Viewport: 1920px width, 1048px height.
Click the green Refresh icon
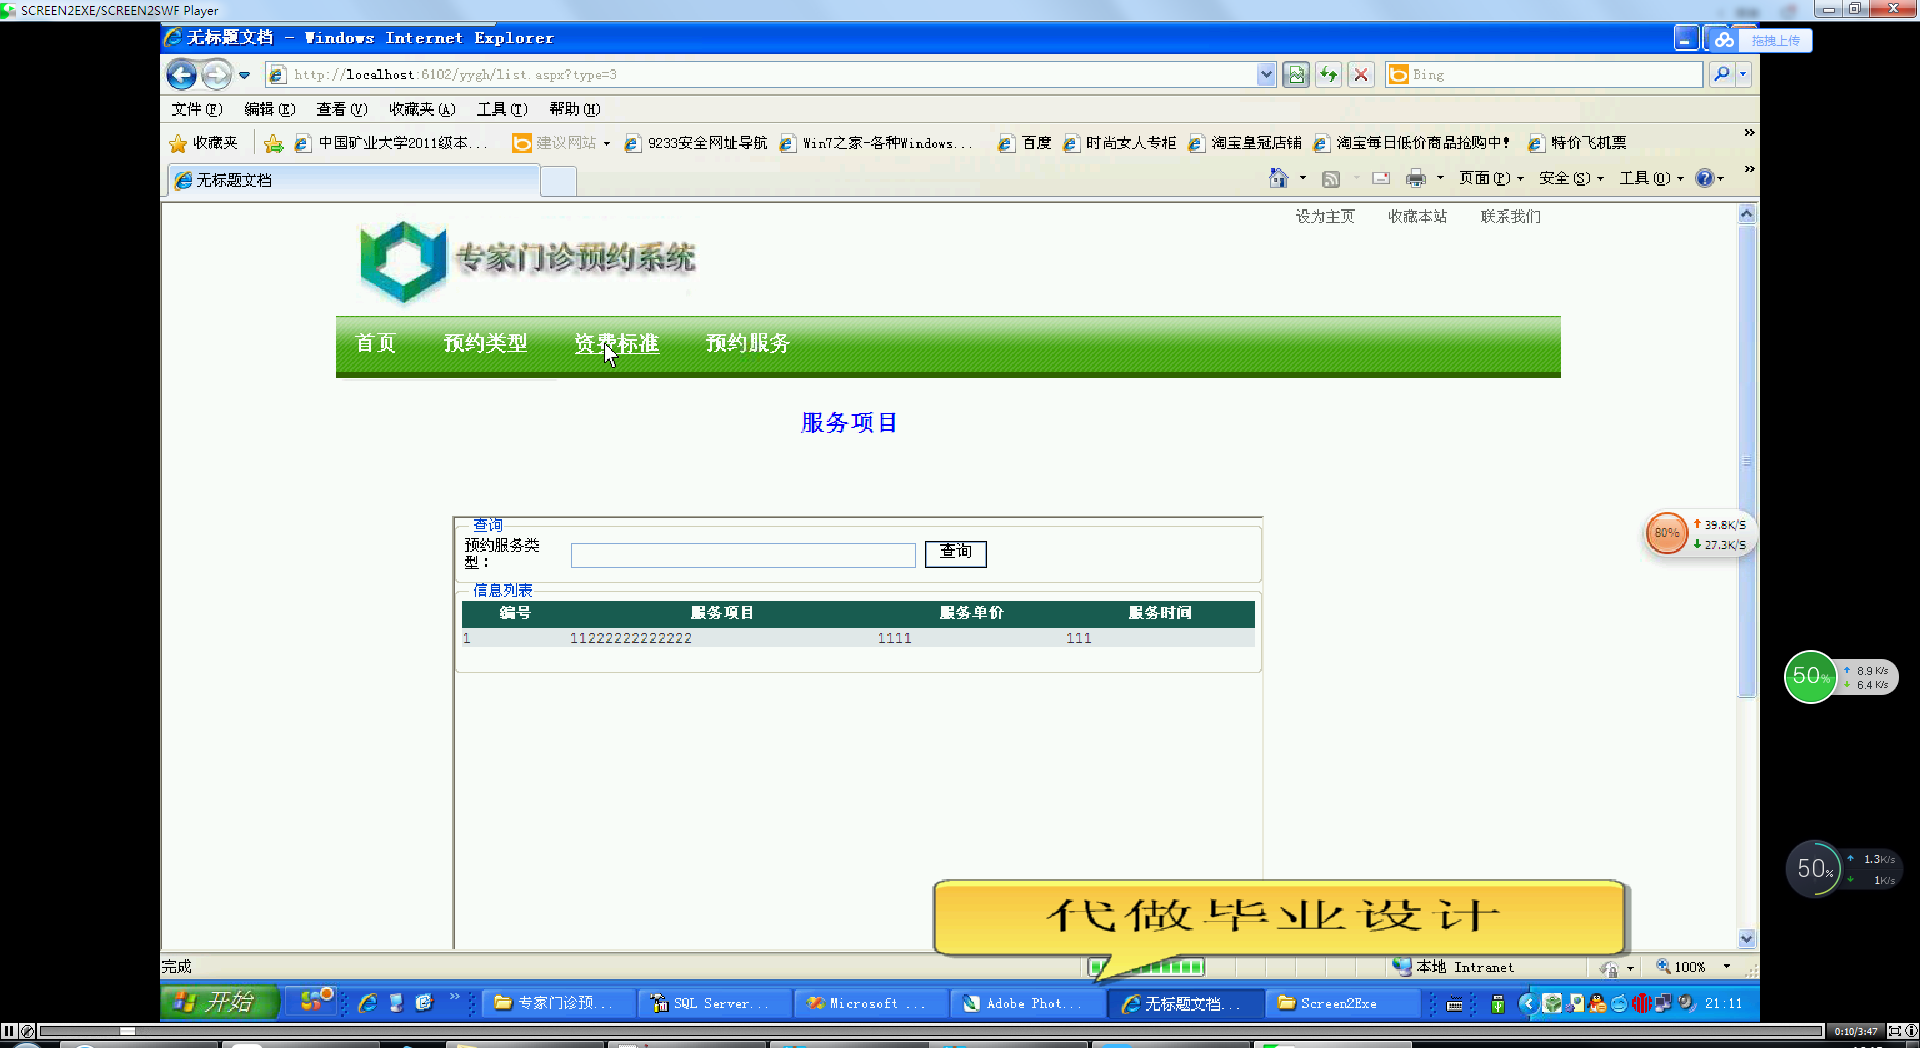[1328, 75]
